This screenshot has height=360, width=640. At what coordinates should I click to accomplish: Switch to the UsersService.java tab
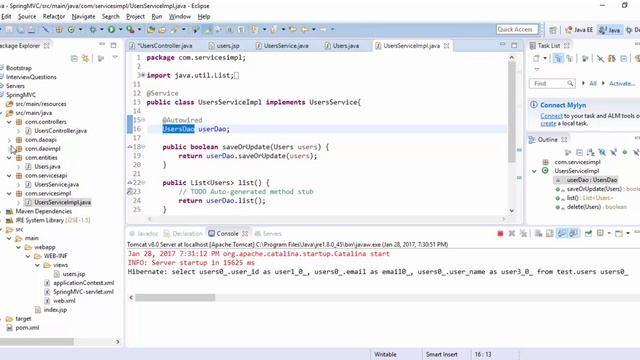tap(282, 46)
